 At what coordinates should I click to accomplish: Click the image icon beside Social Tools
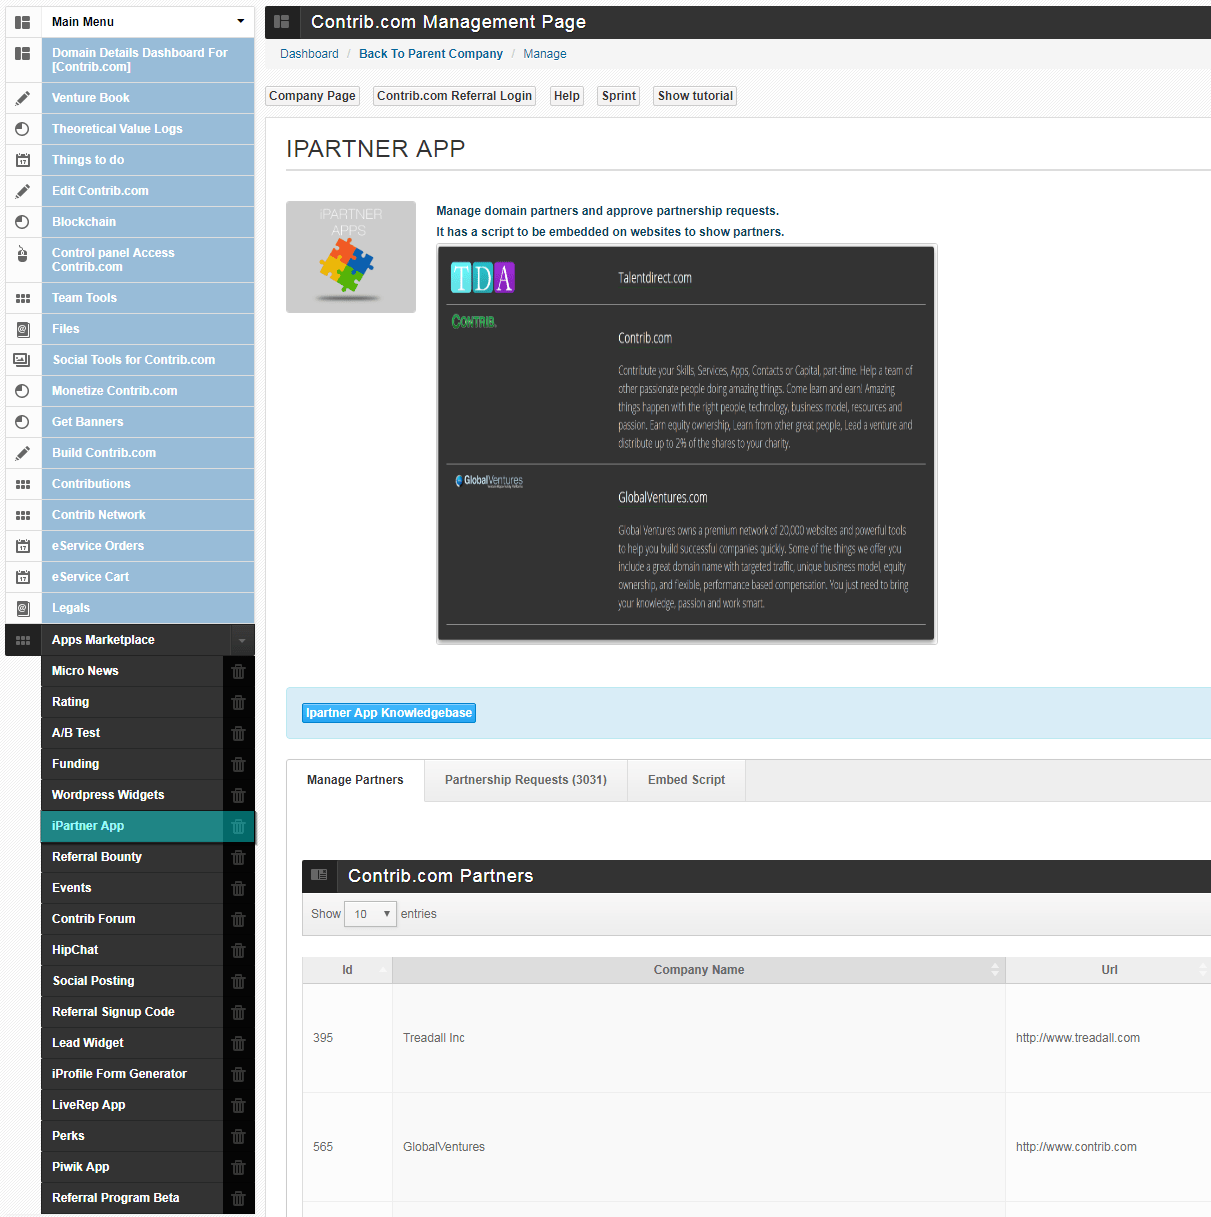(22, 360)
